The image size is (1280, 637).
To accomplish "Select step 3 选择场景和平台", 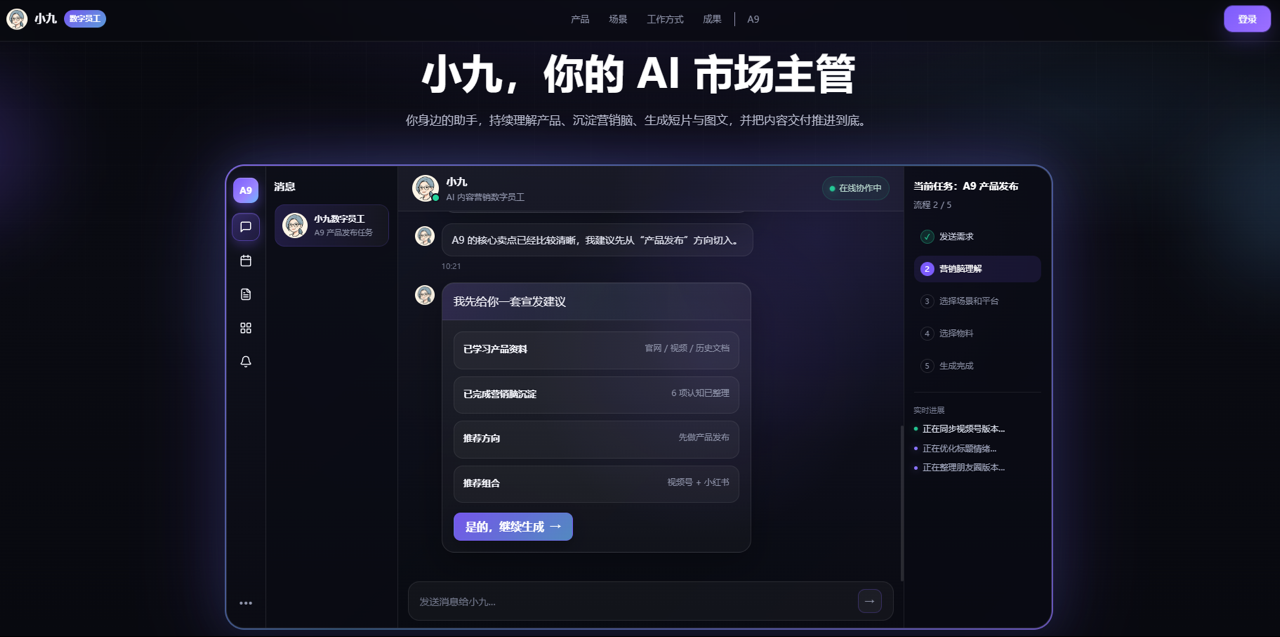I will click(976, 301).
